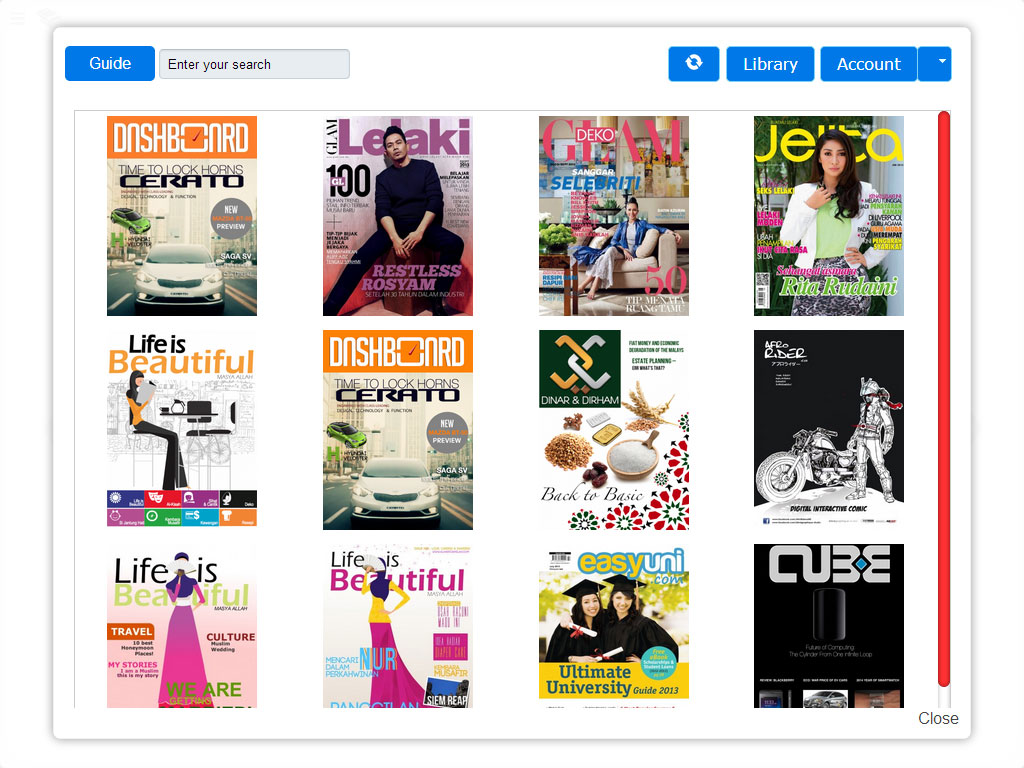
Task: Open the Afro Rider comic cover
Action: pyautogui.click(x=828, y=430)
